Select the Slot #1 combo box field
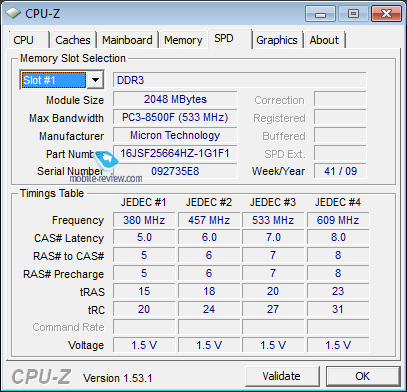Image resolution: width=407 pixels, height=392 pixels. (x=54, y=80)
